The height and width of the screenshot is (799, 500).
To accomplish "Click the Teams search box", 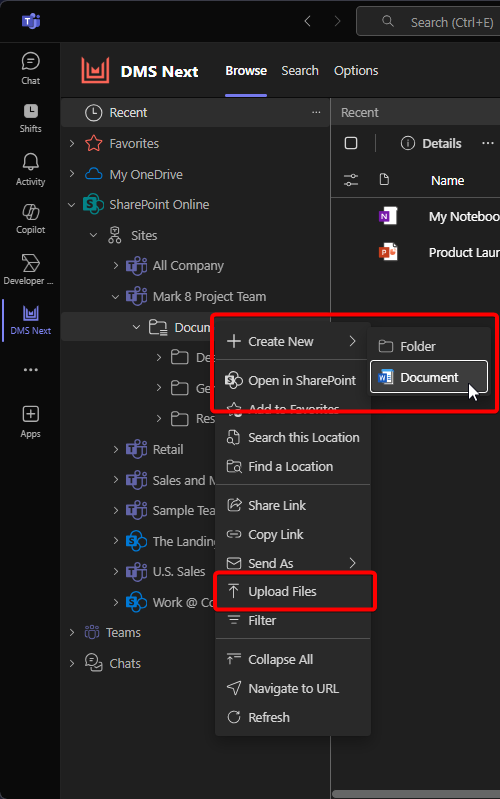I will pos(428,21).
